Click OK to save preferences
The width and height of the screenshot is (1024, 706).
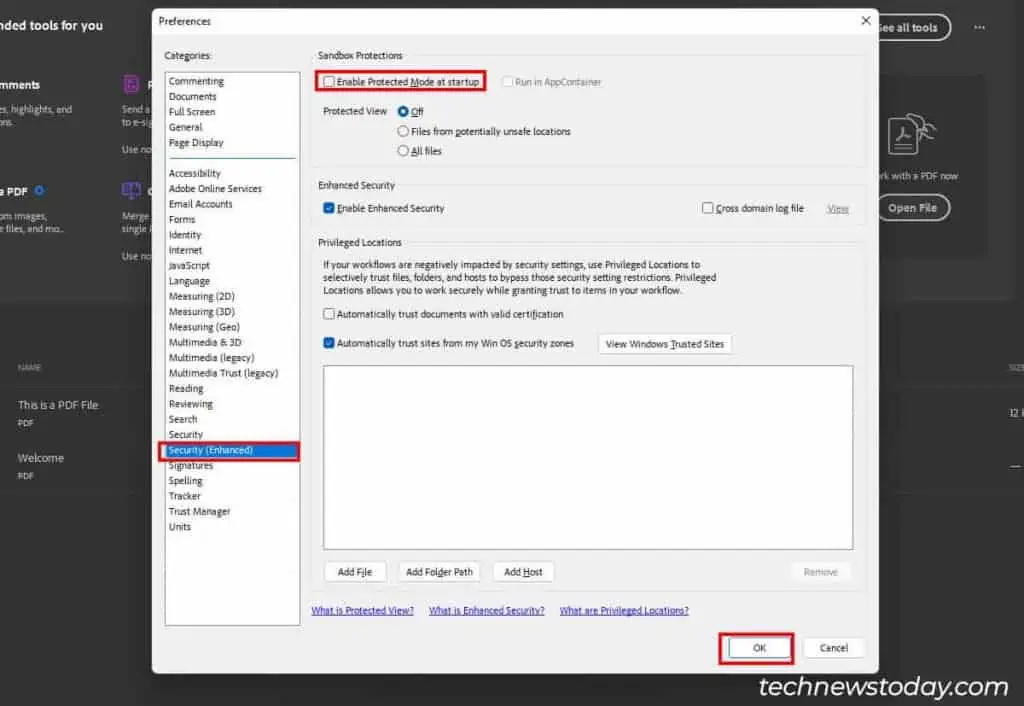pos(757,648)
